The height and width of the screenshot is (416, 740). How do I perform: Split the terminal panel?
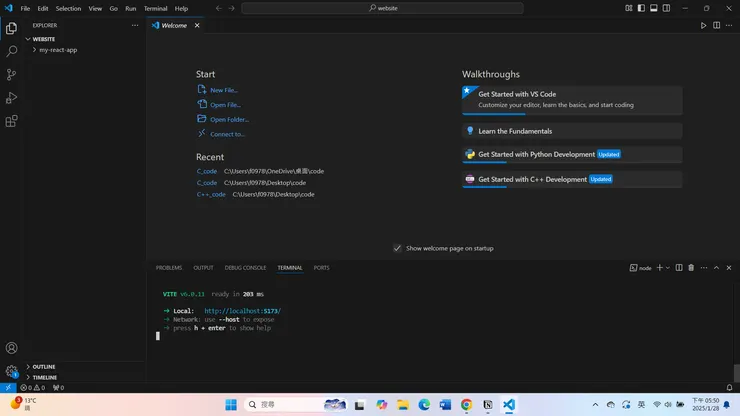point(679,268)
